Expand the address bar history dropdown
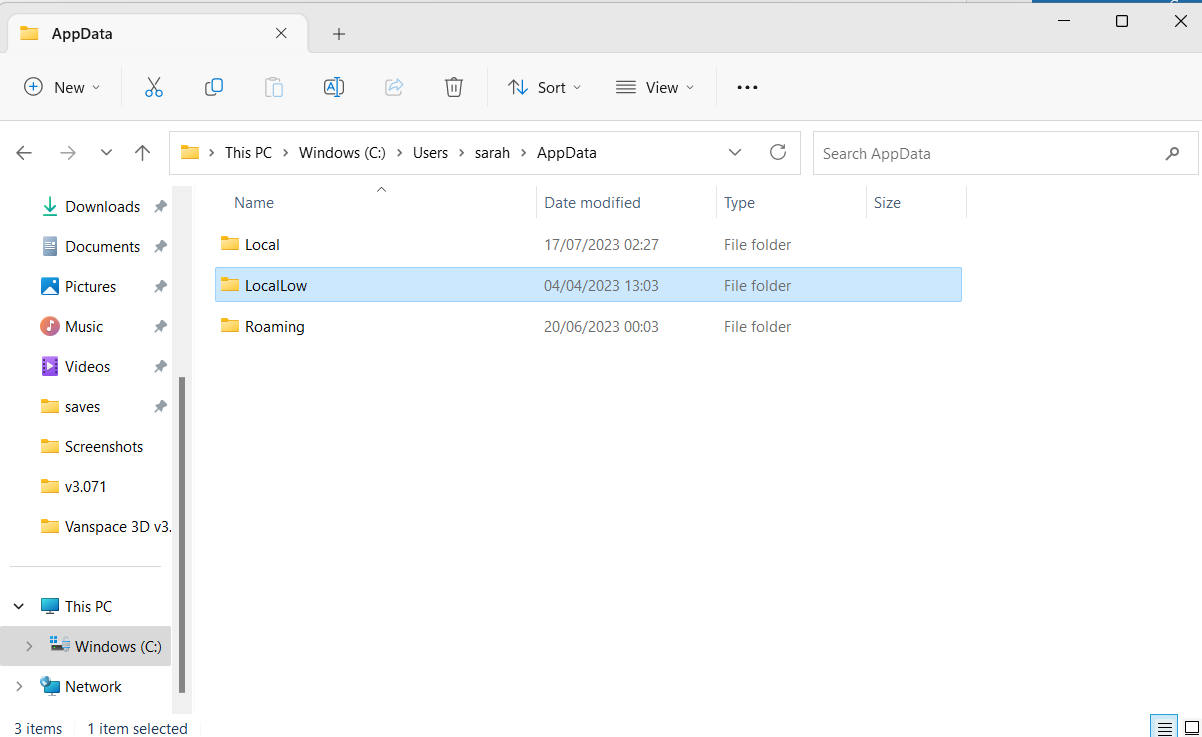 735,153
